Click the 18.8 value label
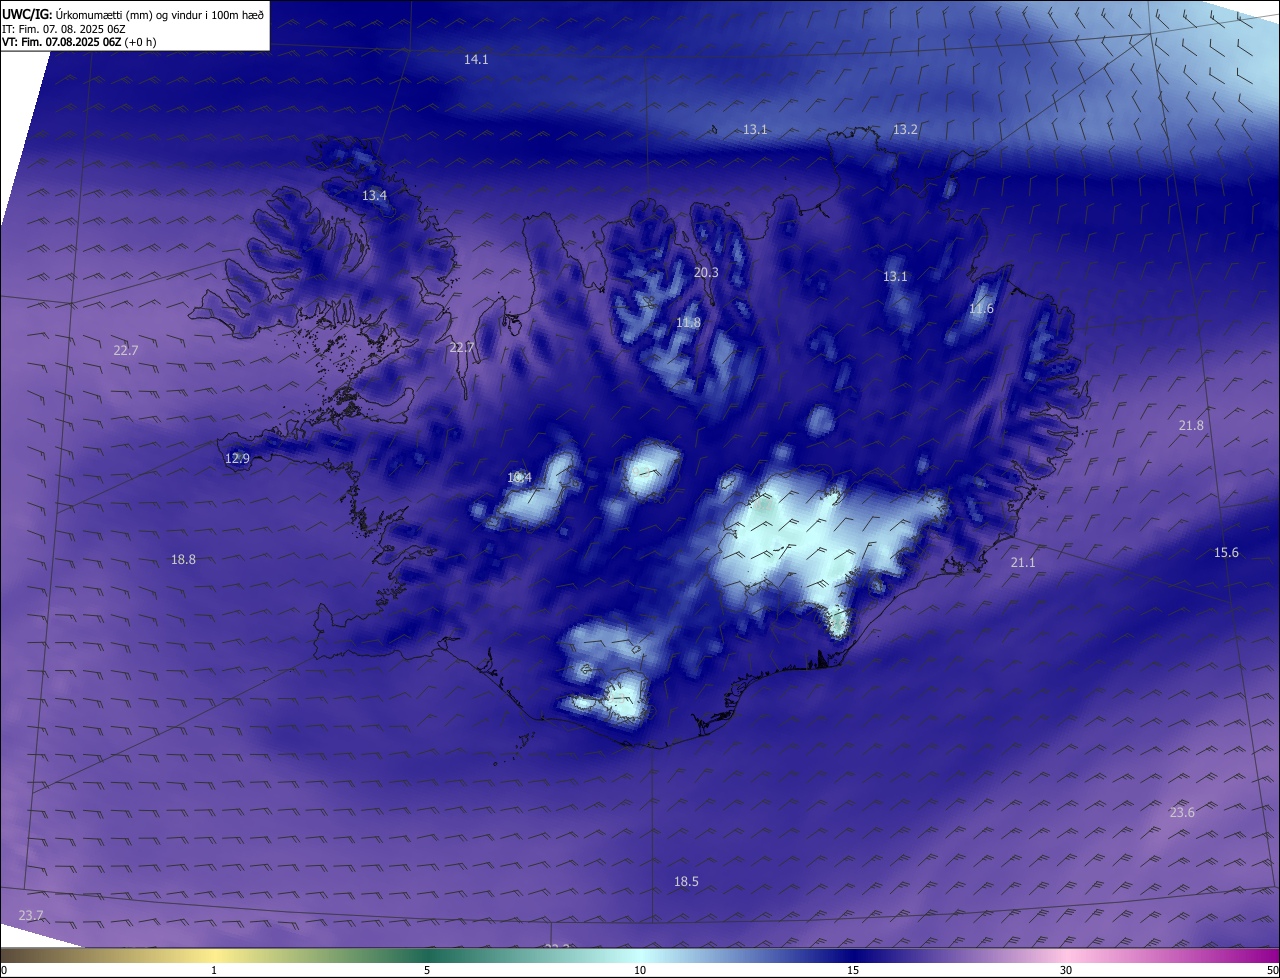Screen dimensions: 1280x978 pos(183,560)
